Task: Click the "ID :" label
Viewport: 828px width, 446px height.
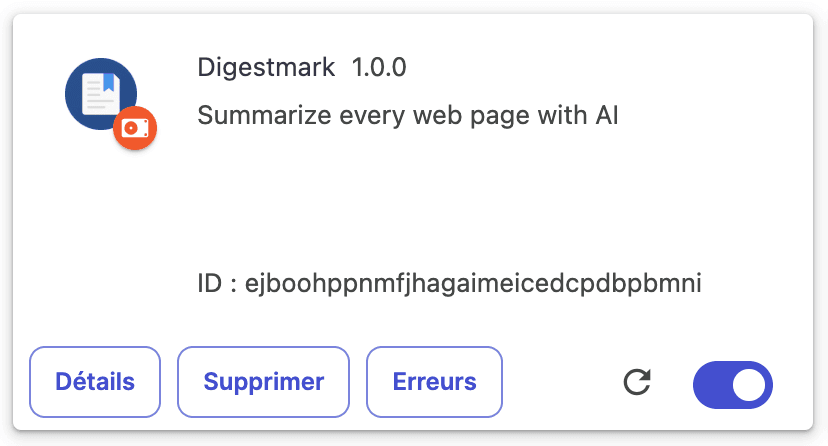Action: click(x=217, y=283)
